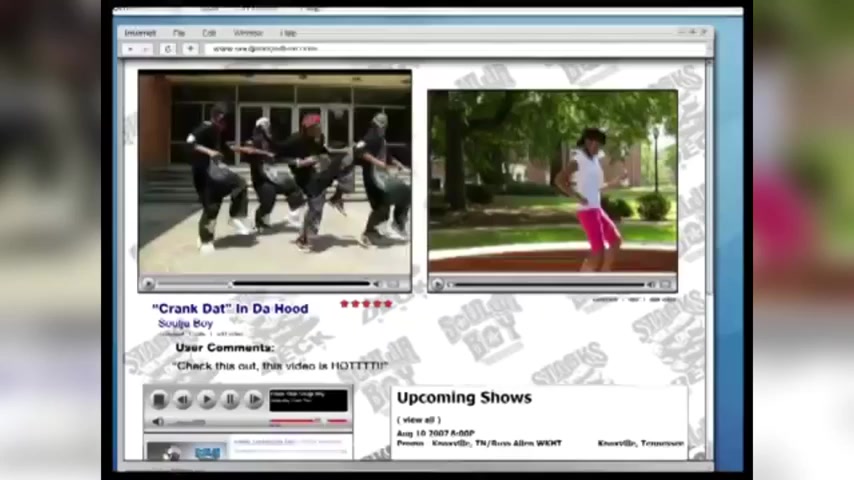
Task: Click the User Comments heading
Action: pos(224,348)
